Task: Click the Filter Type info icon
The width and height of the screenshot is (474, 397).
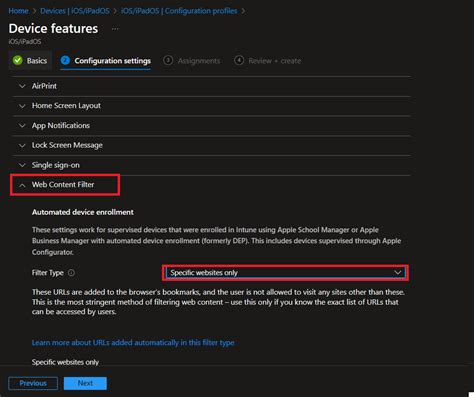Action: click(71, 273)
